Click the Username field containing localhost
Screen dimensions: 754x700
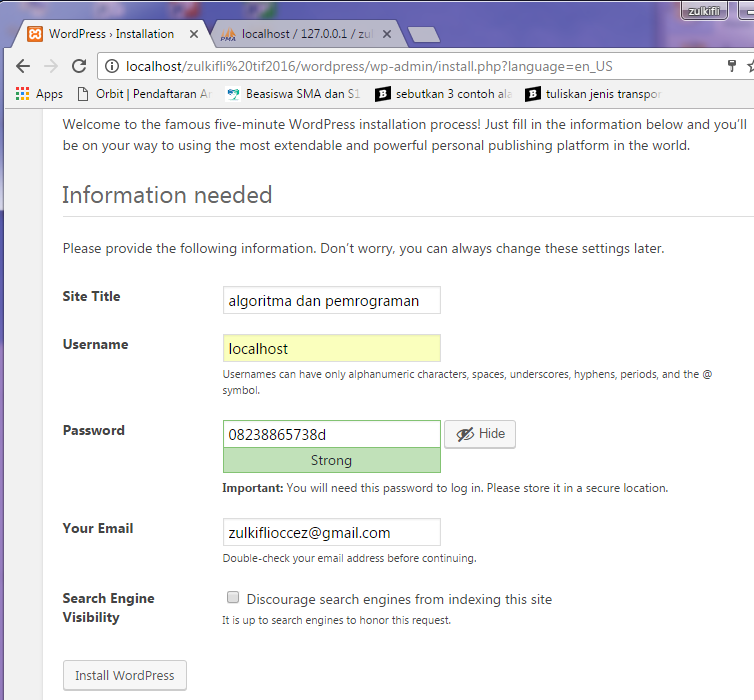[332, 348]
